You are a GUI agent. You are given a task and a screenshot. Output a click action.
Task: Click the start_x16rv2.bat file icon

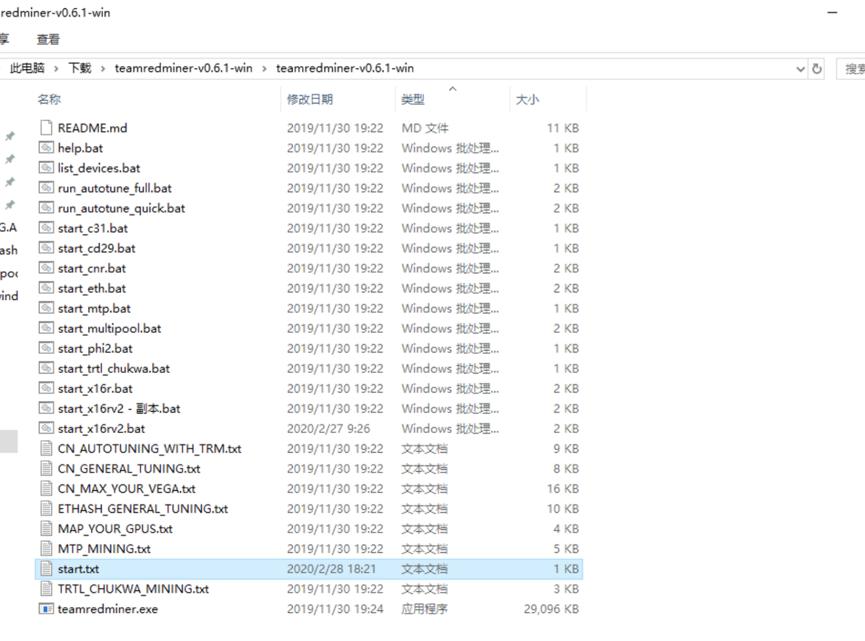point(46,429)
